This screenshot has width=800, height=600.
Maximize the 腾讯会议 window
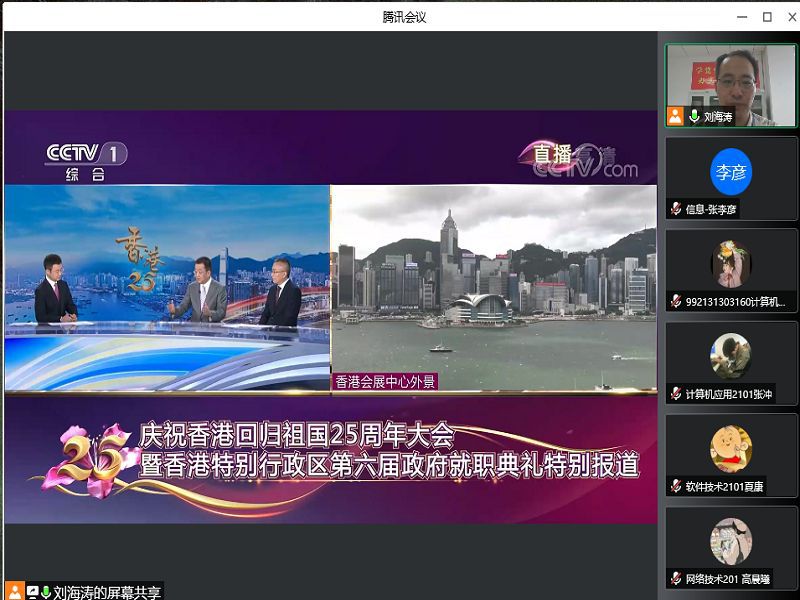(x=767, y=16)
